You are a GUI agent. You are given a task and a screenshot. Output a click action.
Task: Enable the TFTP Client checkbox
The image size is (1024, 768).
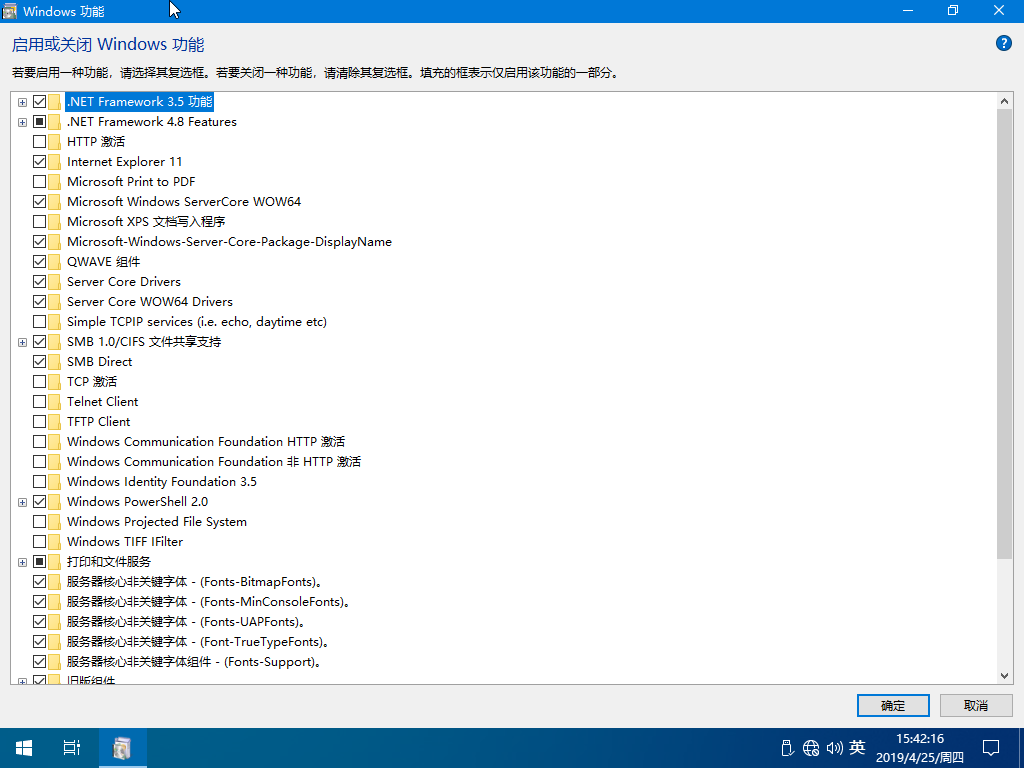point(39,422)
